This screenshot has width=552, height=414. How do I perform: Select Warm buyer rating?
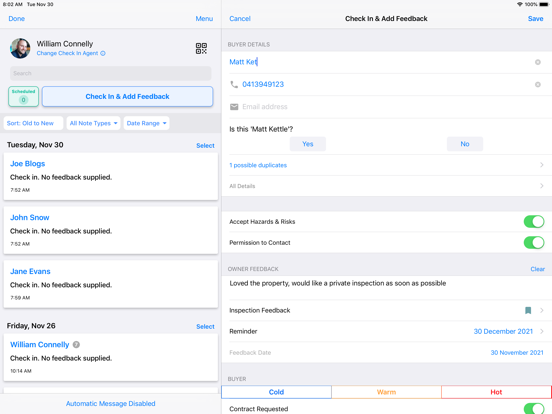pos(386,392)
